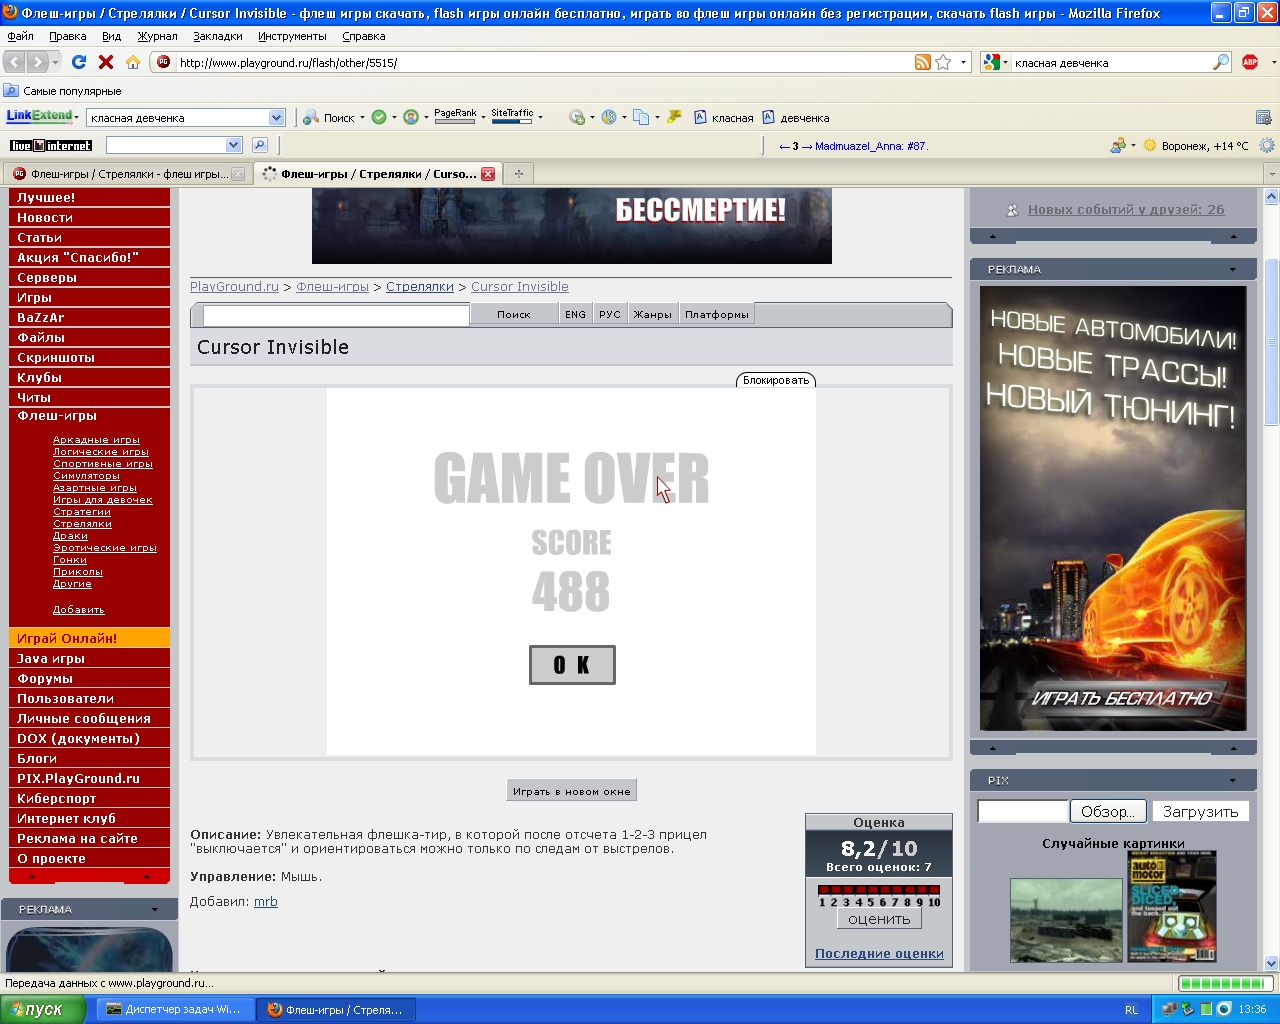The height and width of the screenshot is (1024, 1280).
Task: Bookmark this page with the star
Action: pos(943,62)
